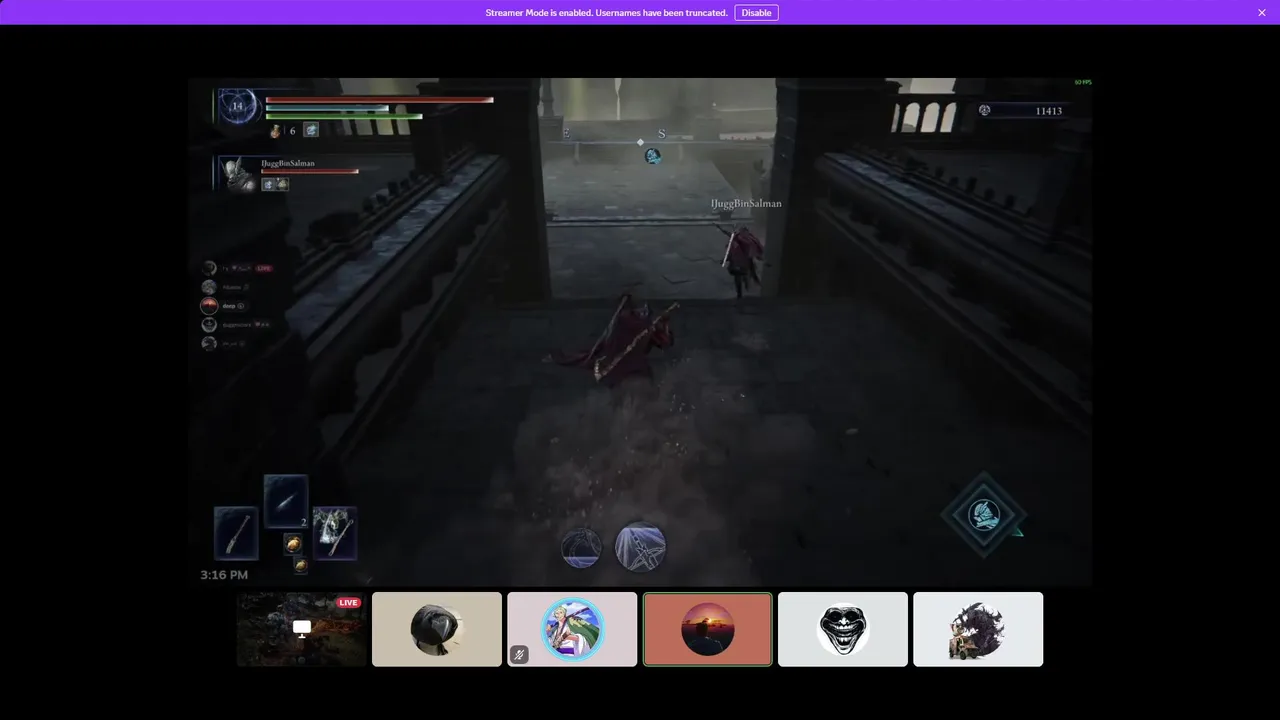Click the green stamina bar in the HUD

343,116
